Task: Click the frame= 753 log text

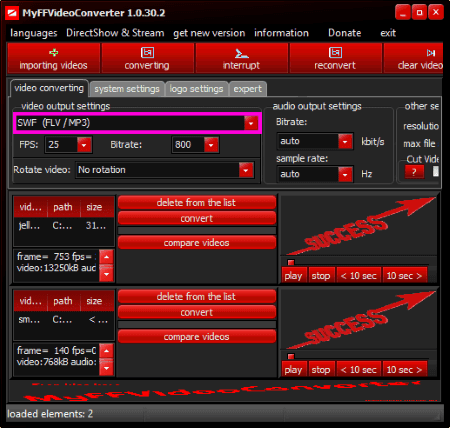Action: point(56,262)
